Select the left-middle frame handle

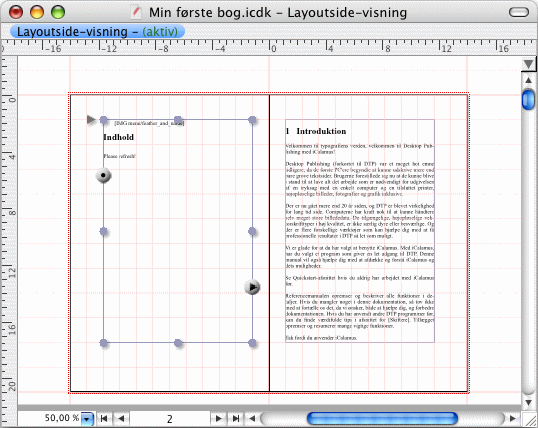pos(103,231)
